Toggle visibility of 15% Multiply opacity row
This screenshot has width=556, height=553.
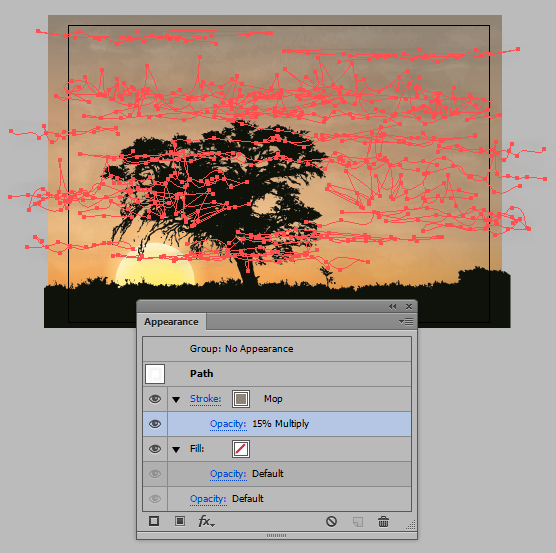(155, 424)
